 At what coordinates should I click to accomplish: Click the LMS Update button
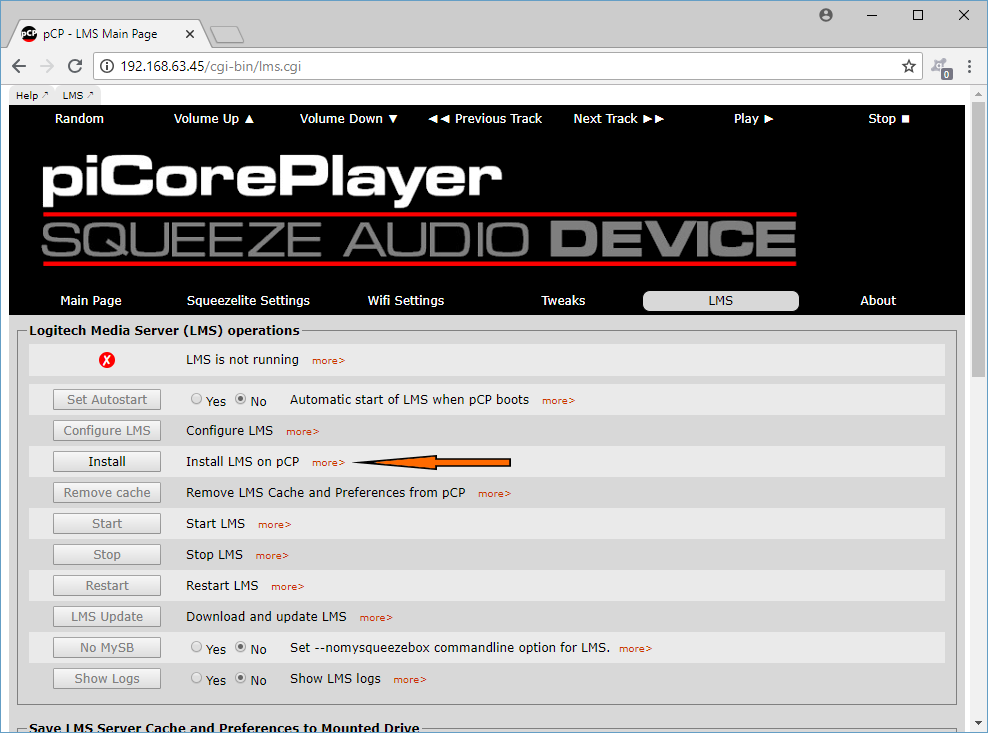point(106,616)
